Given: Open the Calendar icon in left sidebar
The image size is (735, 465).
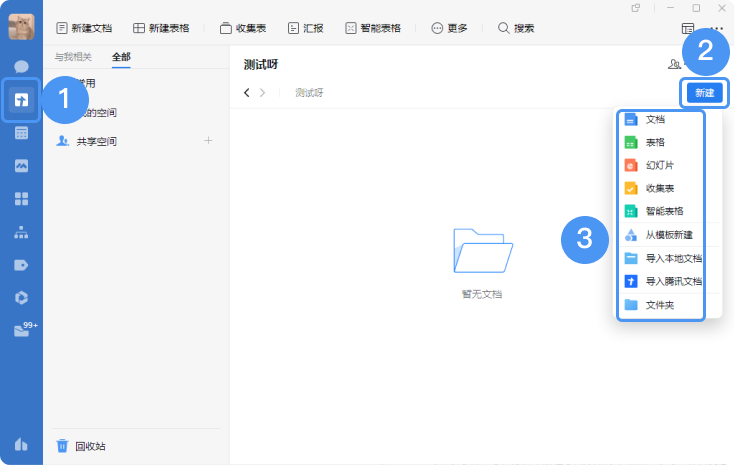Looking at the screenshot, I should 21,133.
